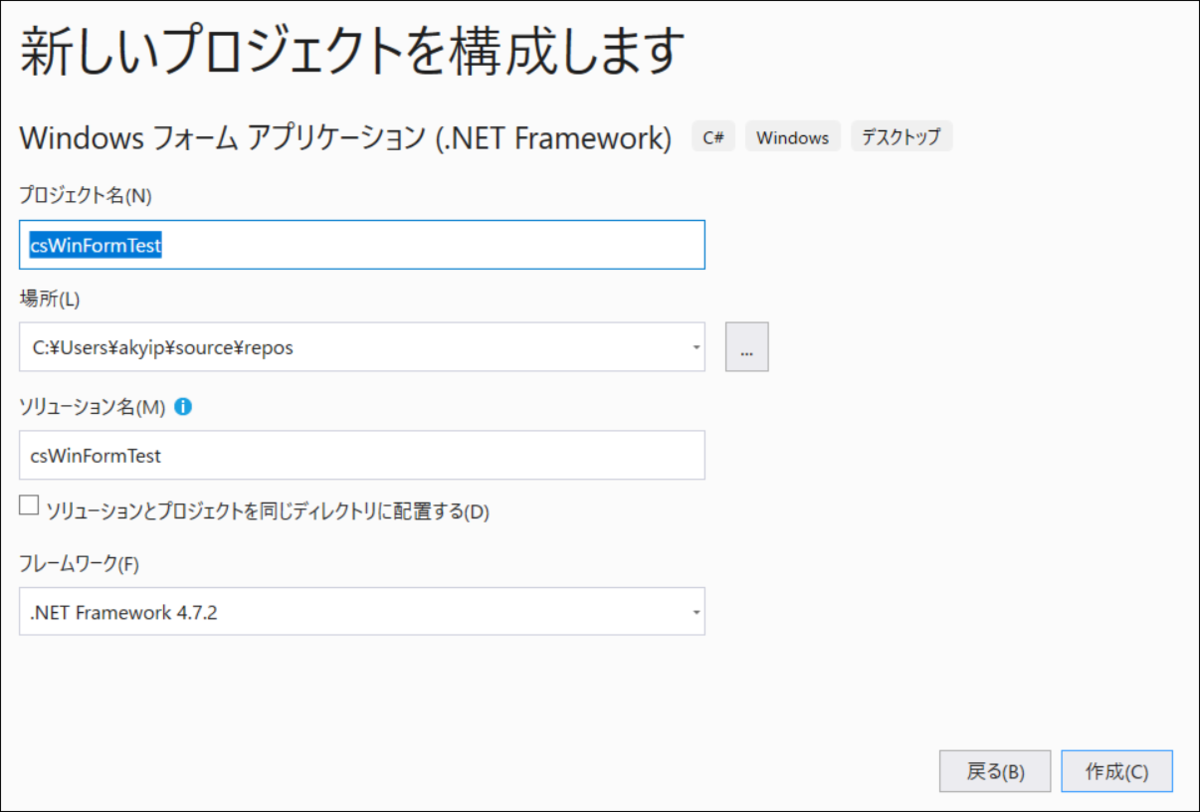Click the 場所(L) label
1200x812 pixels.
tap(49, 297)
